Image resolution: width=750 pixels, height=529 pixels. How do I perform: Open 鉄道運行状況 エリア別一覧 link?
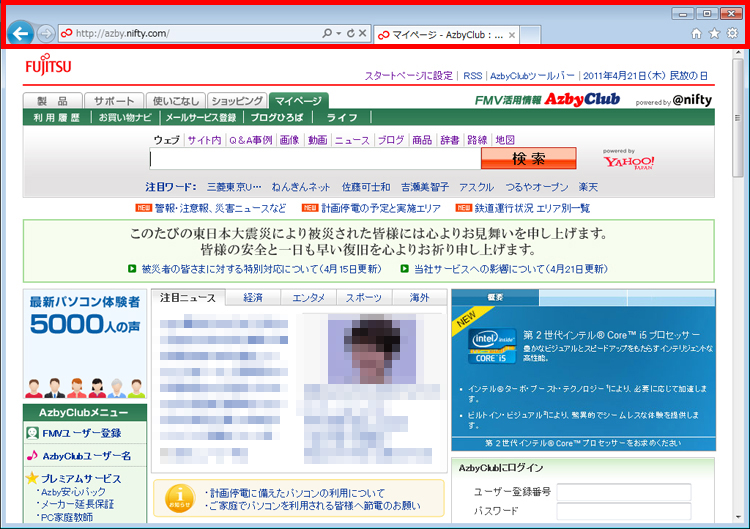pyautogui.click(x=532, y=209)
